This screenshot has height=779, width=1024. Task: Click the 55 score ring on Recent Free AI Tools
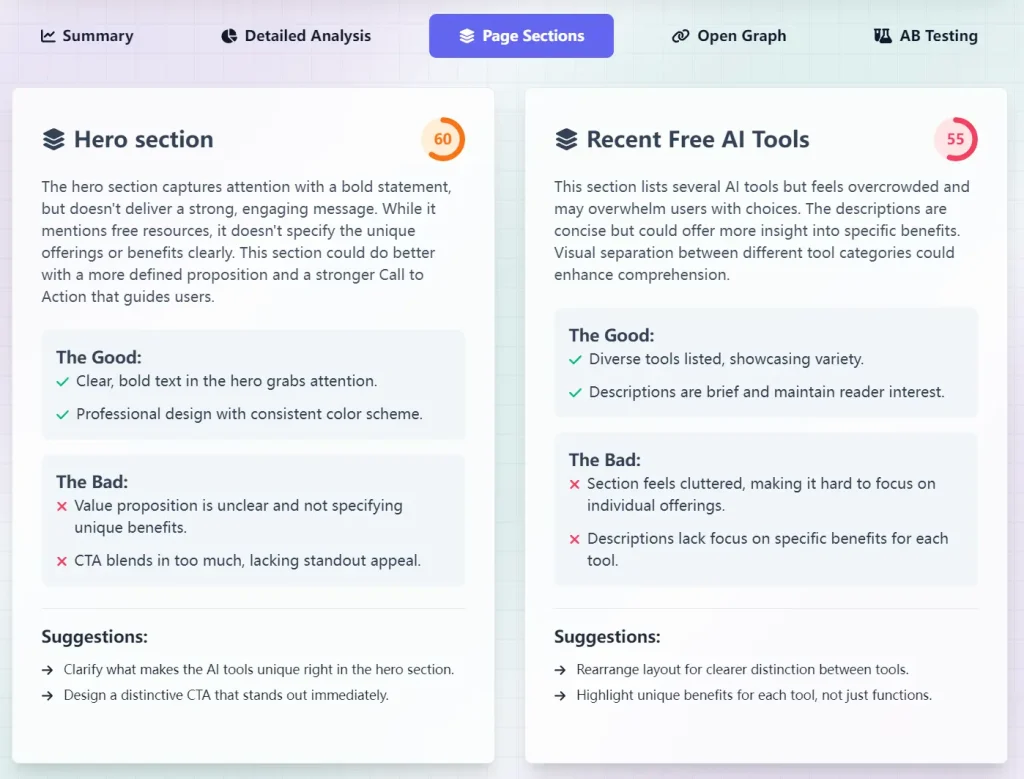[956, 139]
